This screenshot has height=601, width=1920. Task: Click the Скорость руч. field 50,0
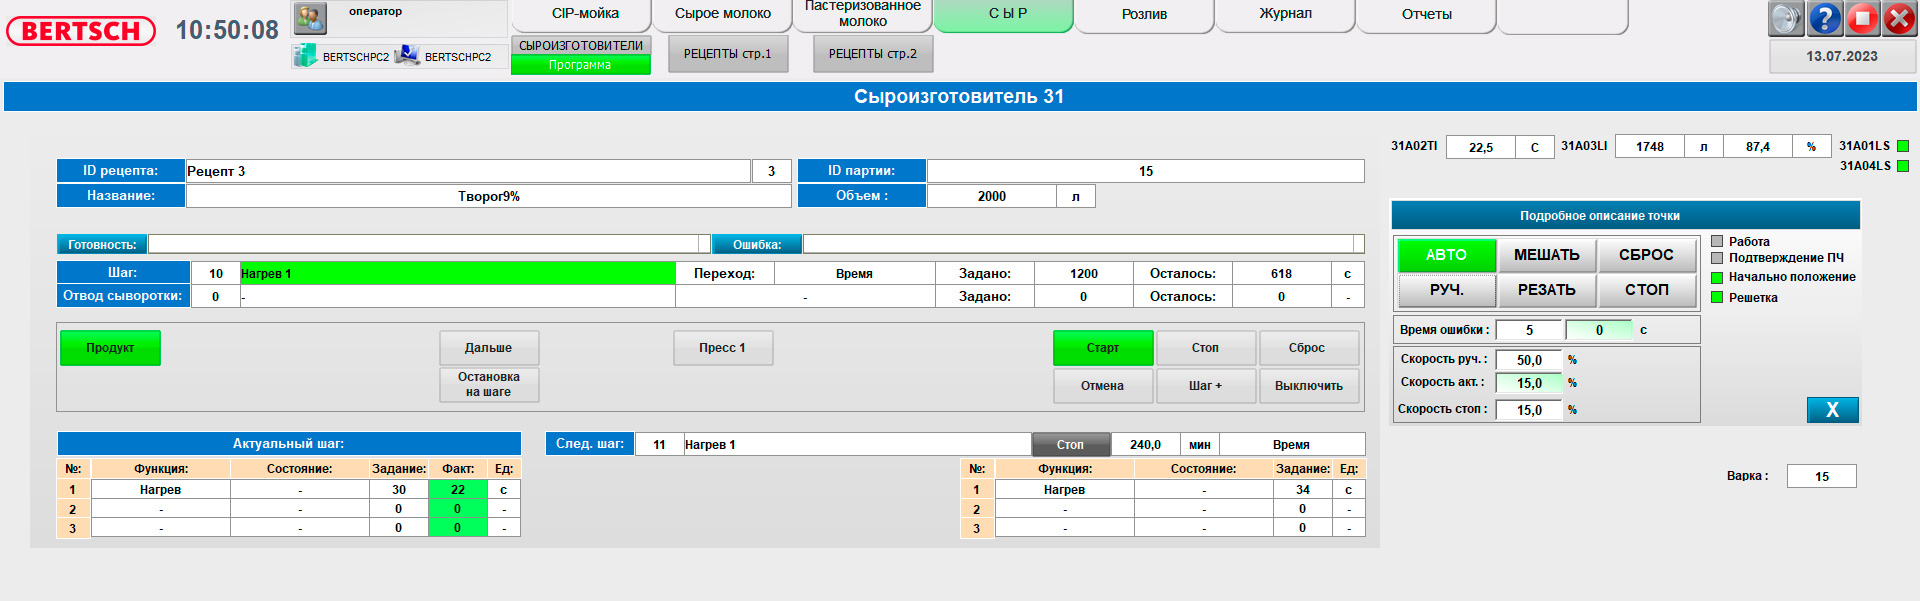[x=1529, y=360]
